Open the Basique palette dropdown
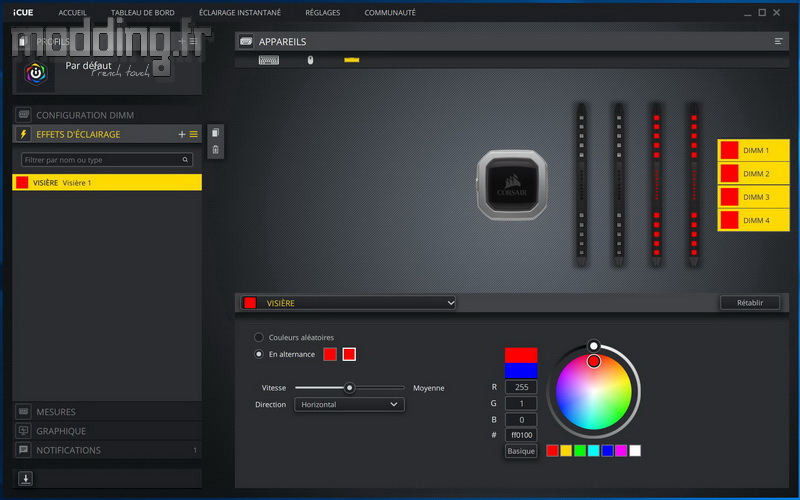Screen dimensions: 800x500 tap(521, 451)
